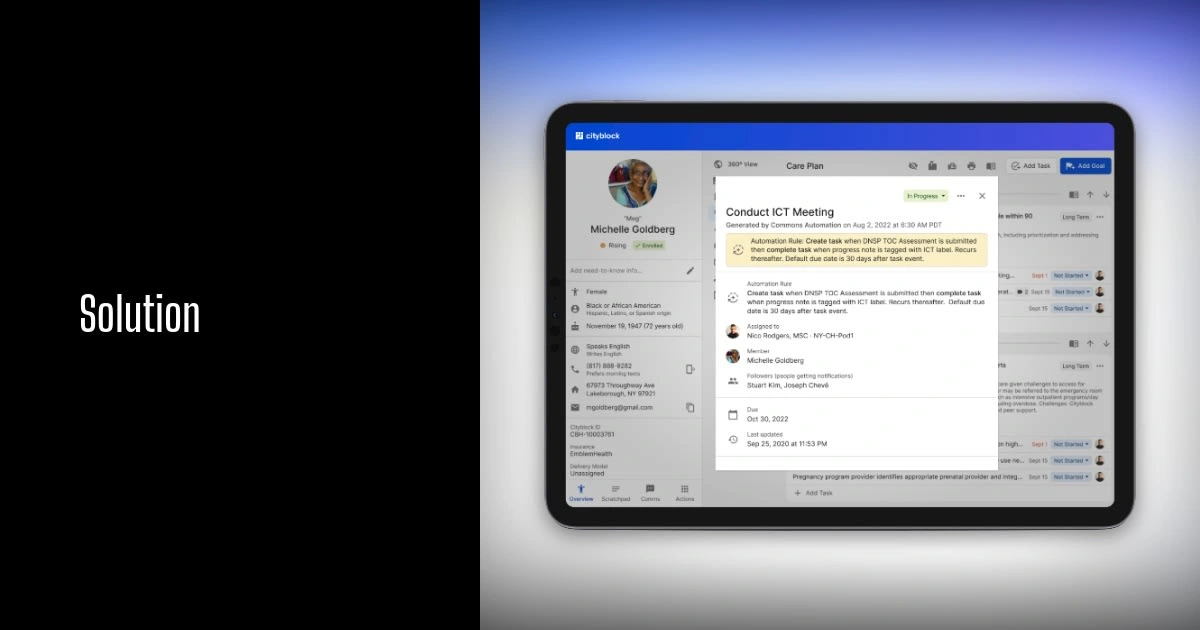This screenshot has height=630, width=1200.
Task: Open the first goal's three-dot menu
Action: click(x=1100, y=217)
